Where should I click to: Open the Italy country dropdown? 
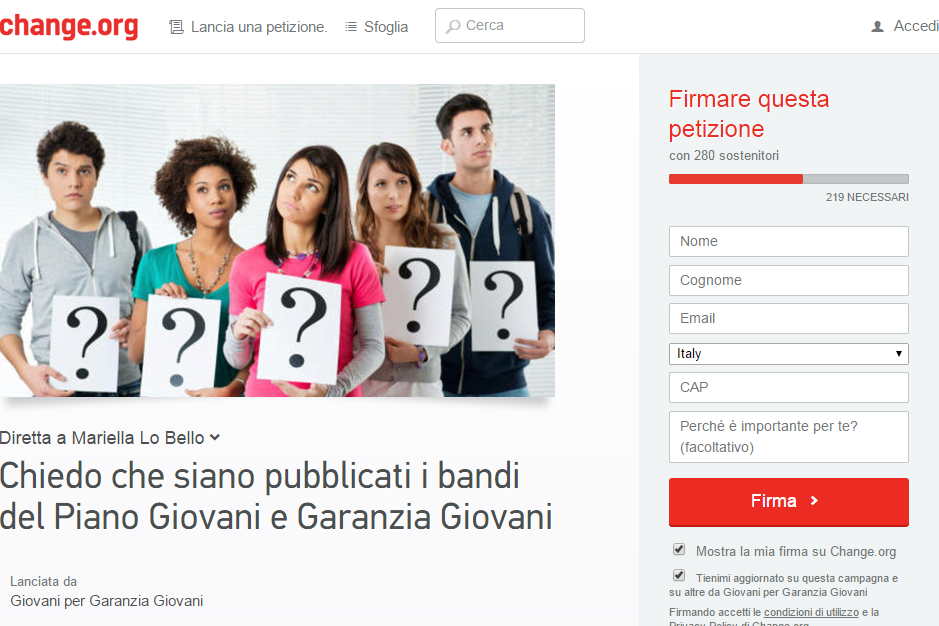pyautogui.click(x=789, y=353)
